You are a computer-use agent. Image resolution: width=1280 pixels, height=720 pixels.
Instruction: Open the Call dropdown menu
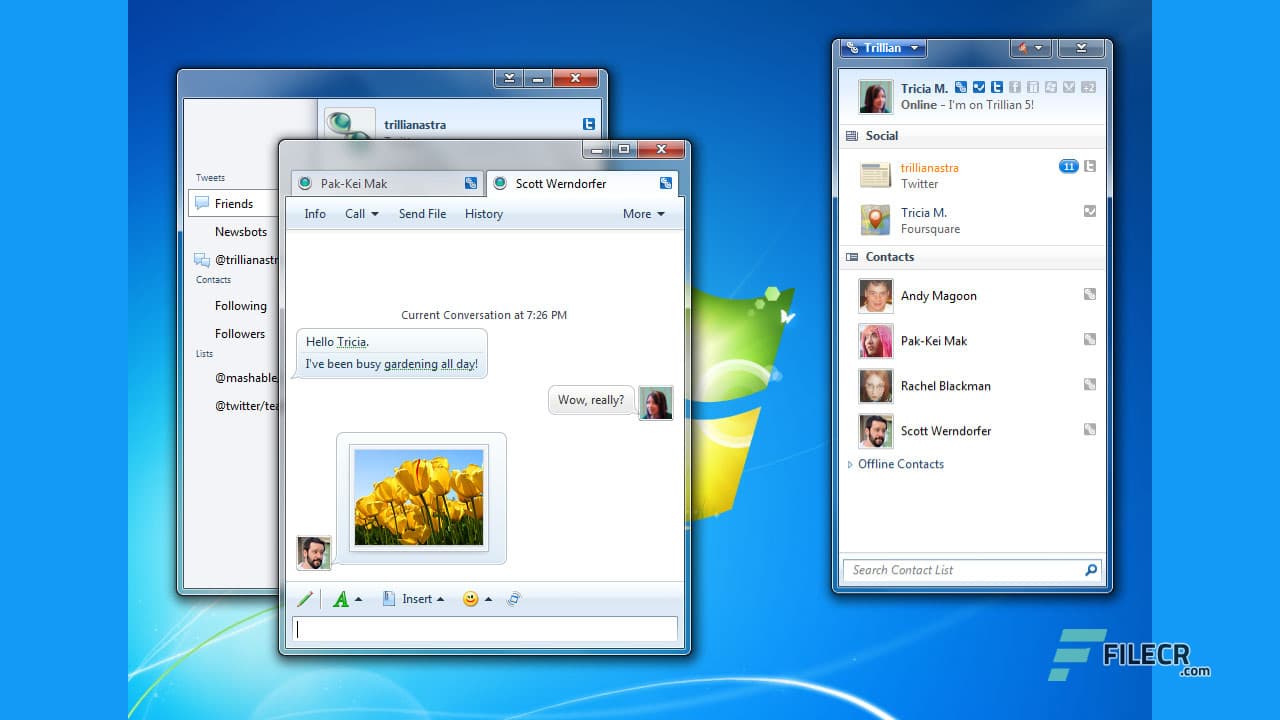360,214
